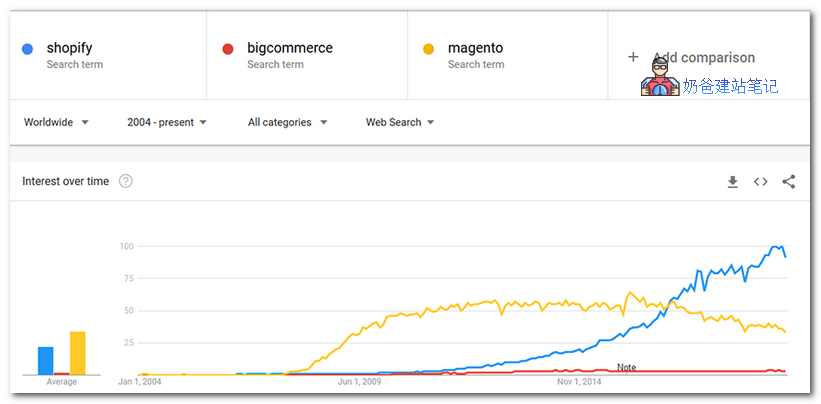
Task: Click the plus icon to add comparison
Action: tap(633, 57)
